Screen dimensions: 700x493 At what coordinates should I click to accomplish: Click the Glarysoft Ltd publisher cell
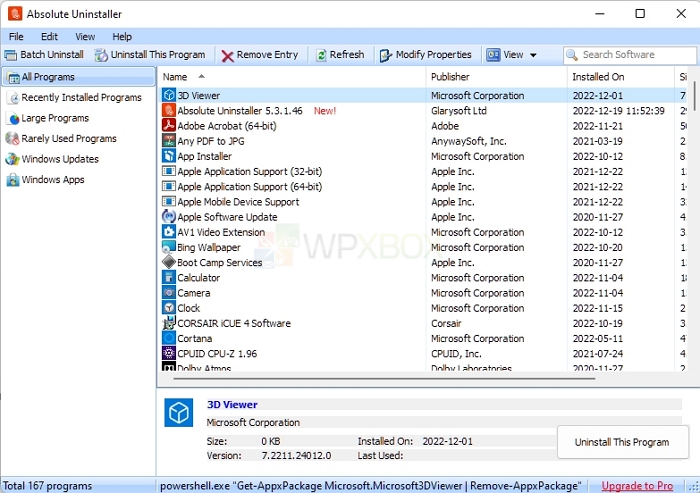pyautogui.click(x=458, y=111)
